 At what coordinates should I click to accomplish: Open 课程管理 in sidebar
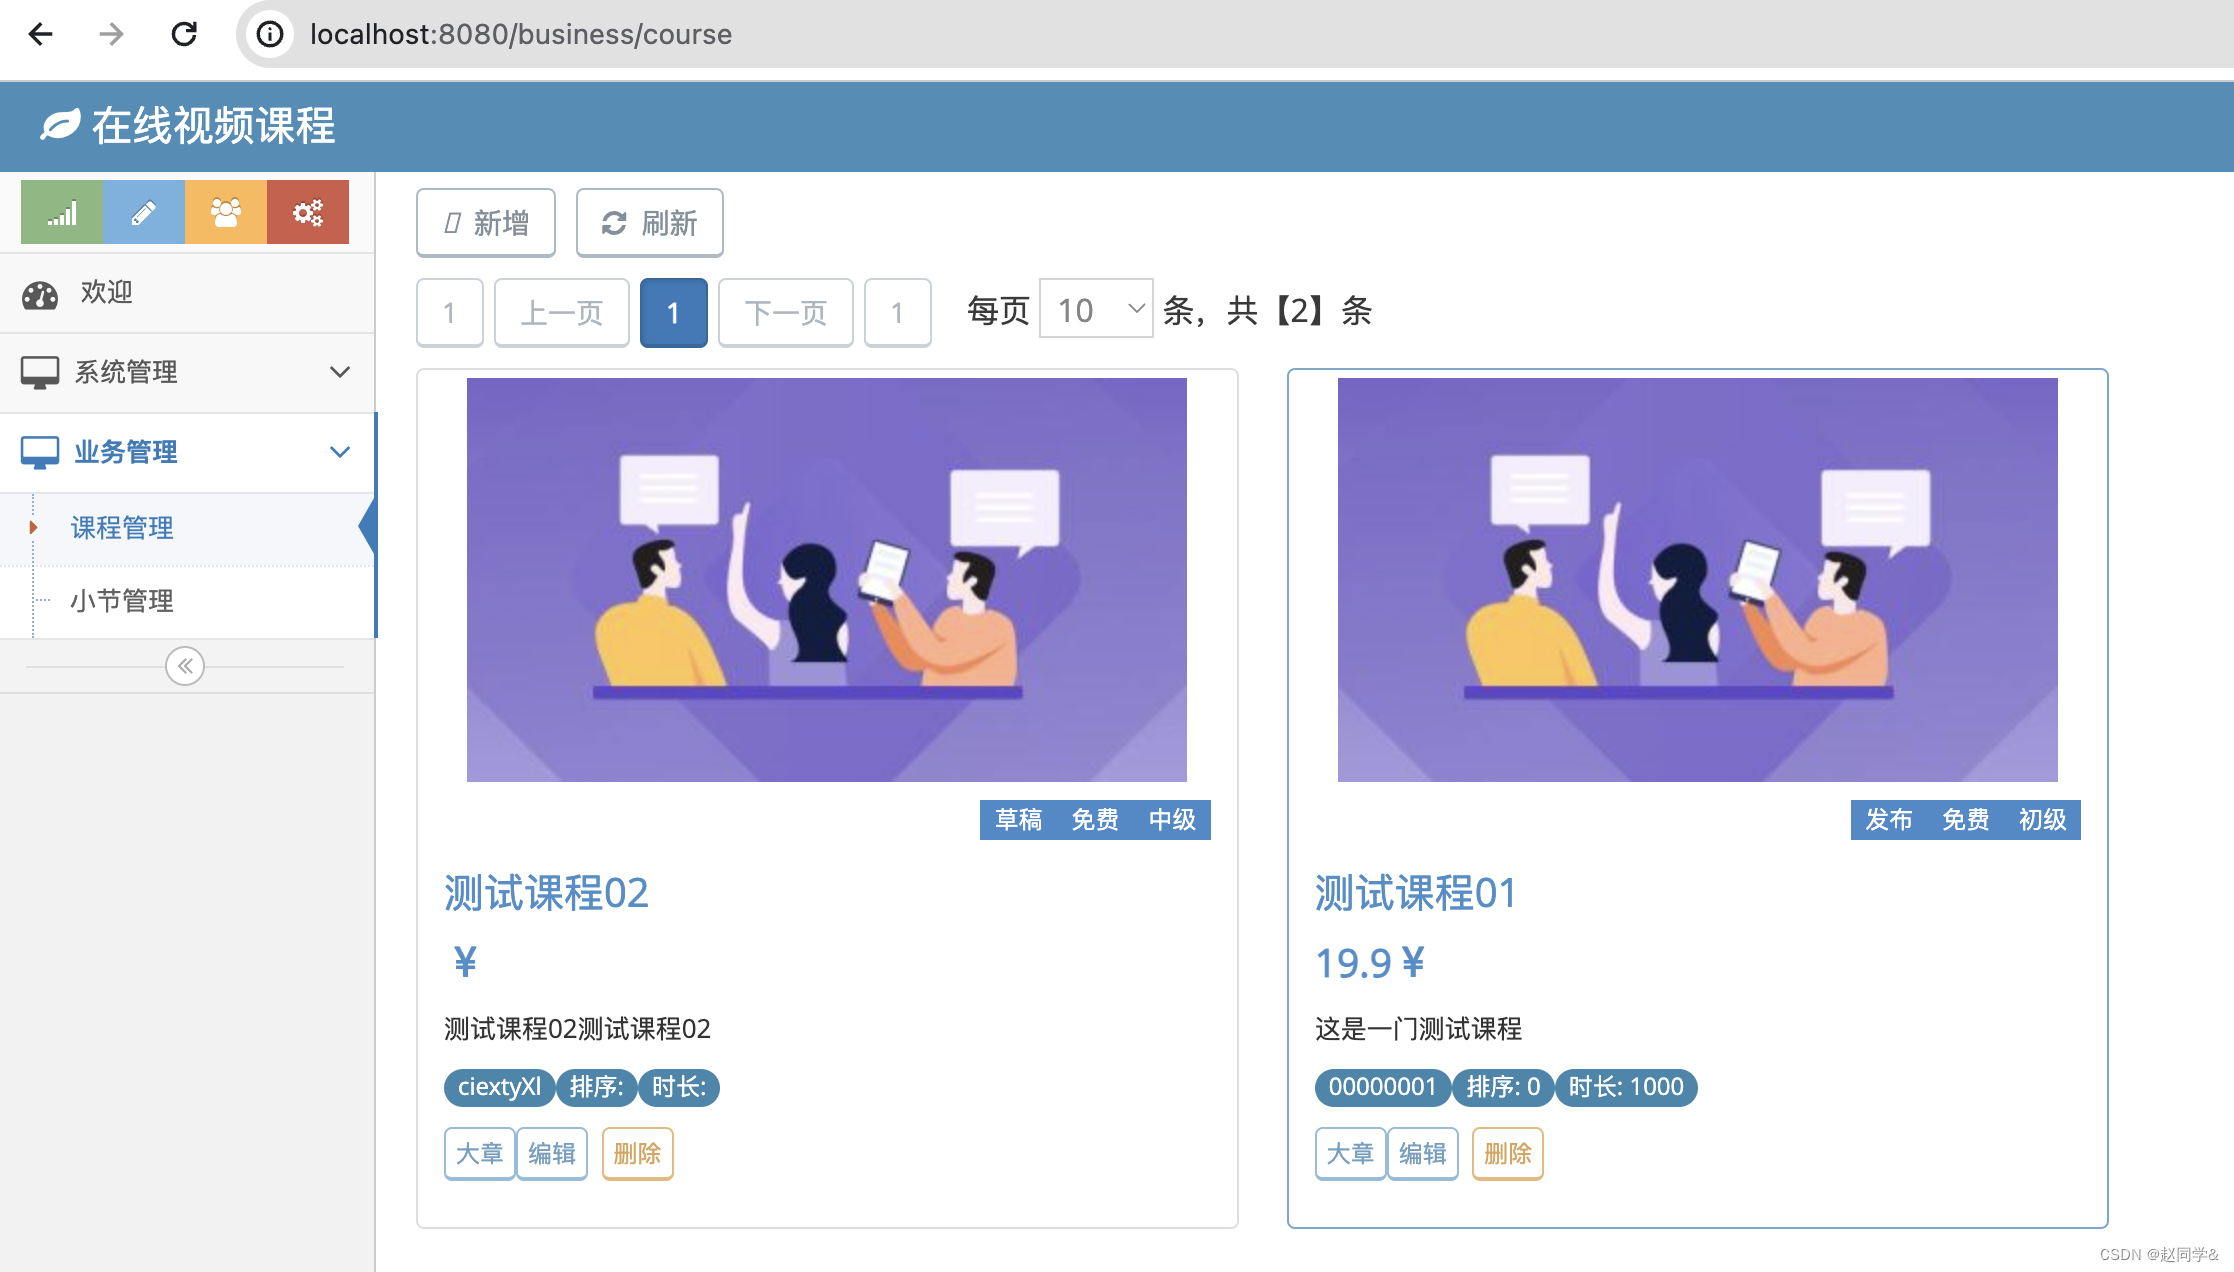point(122,528)
